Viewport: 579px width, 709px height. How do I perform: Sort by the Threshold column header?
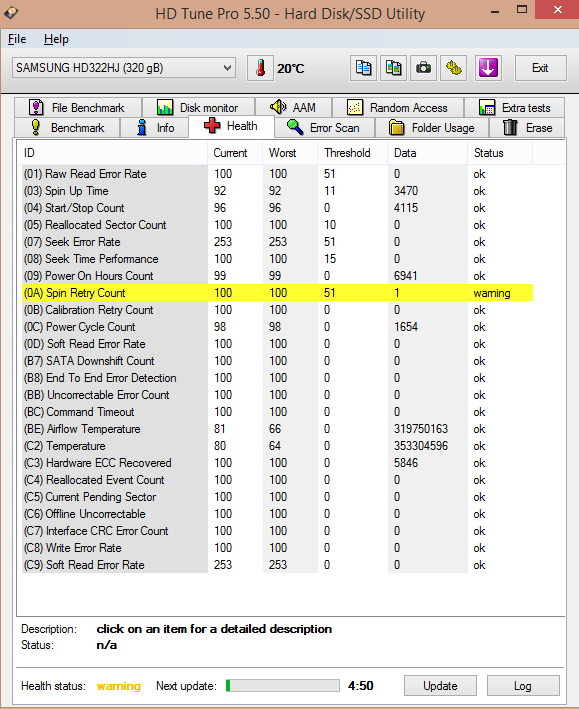click(347, 153)
